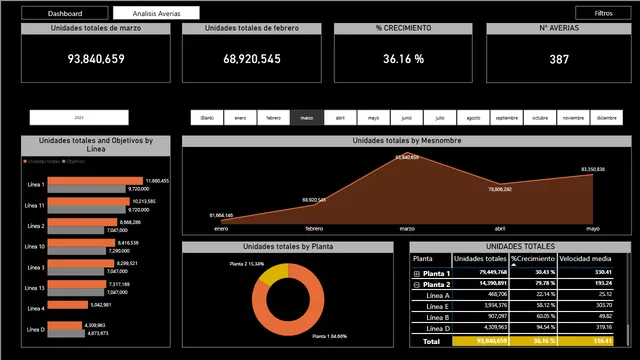The height and width of the screenshot is (360, 640).
Task: Select abril month slicer
Action: [x=340, y=118]
